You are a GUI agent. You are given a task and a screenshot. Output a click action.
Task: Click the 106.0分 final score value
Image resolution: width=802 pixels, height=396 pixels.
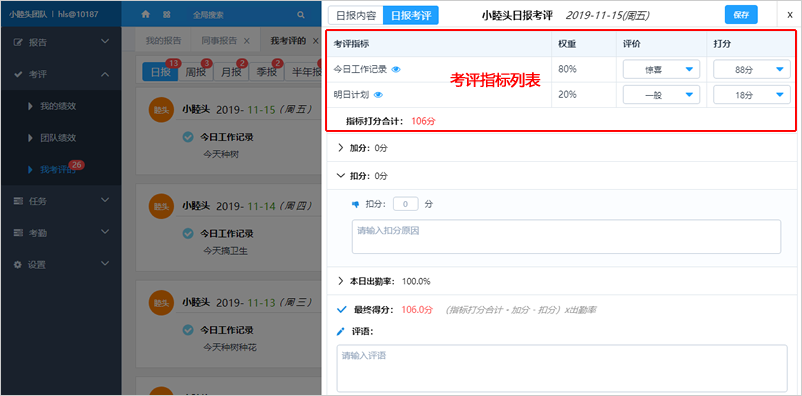417,310
